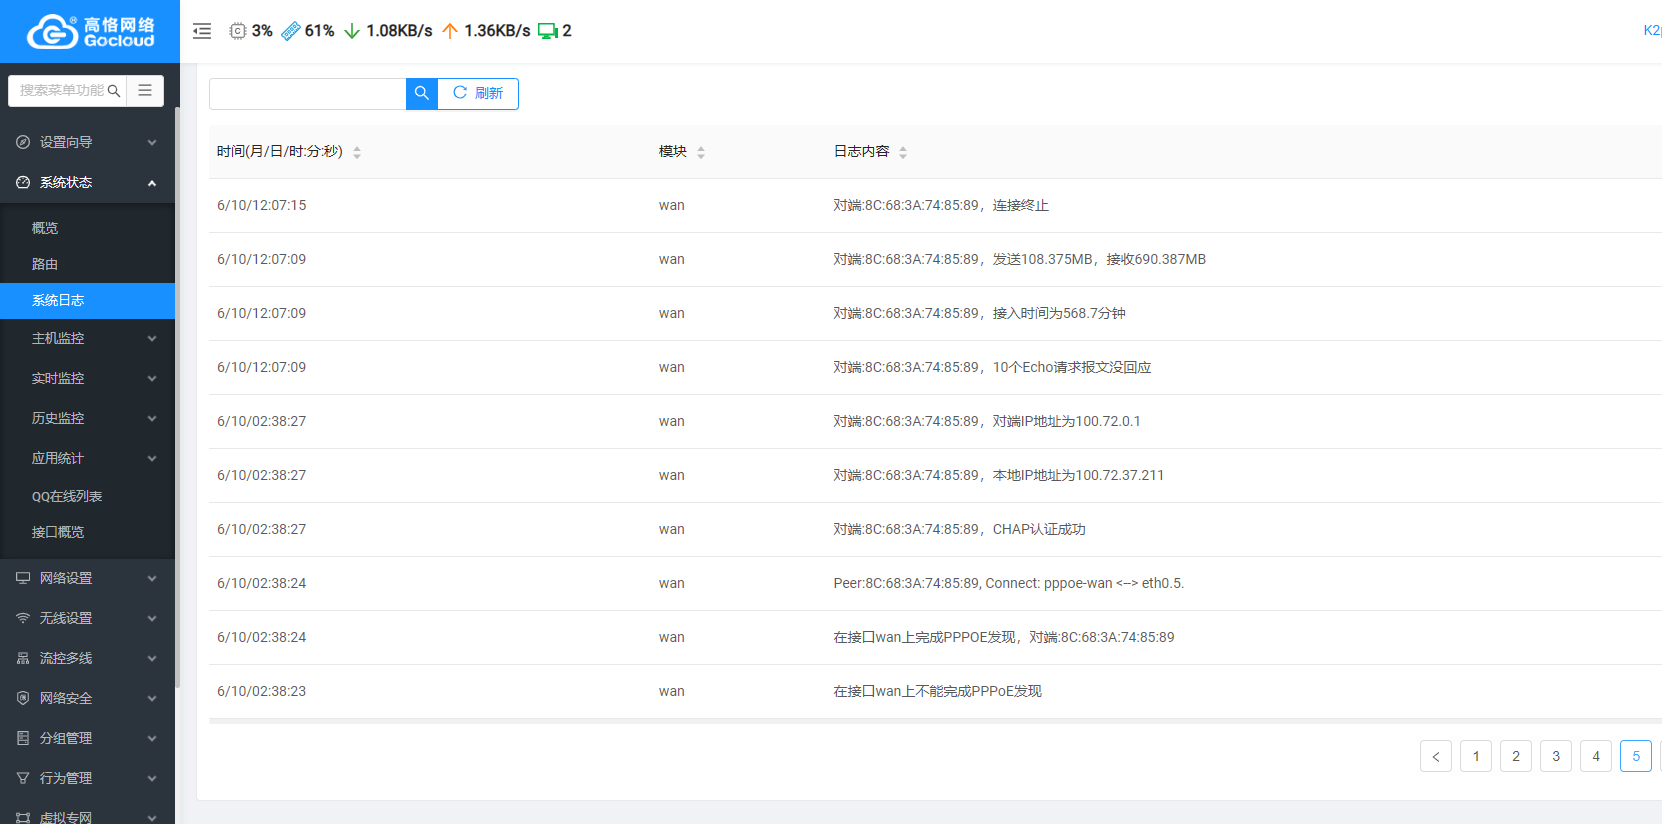Click the Gocloud logo
This screenshot has height=824, width=1662.
pyautogui.click(x=90, y=32)
